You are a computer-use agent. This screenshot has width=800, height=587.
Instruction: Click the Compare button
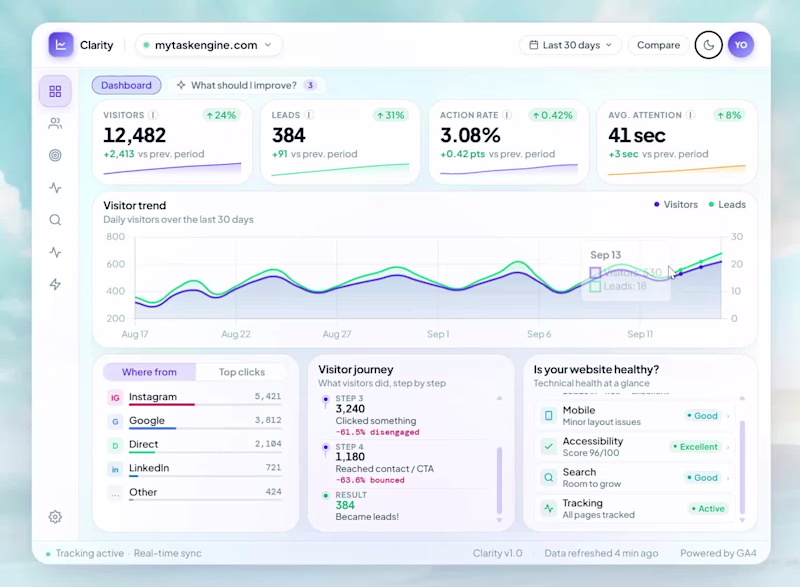click(x=658, y=45)
